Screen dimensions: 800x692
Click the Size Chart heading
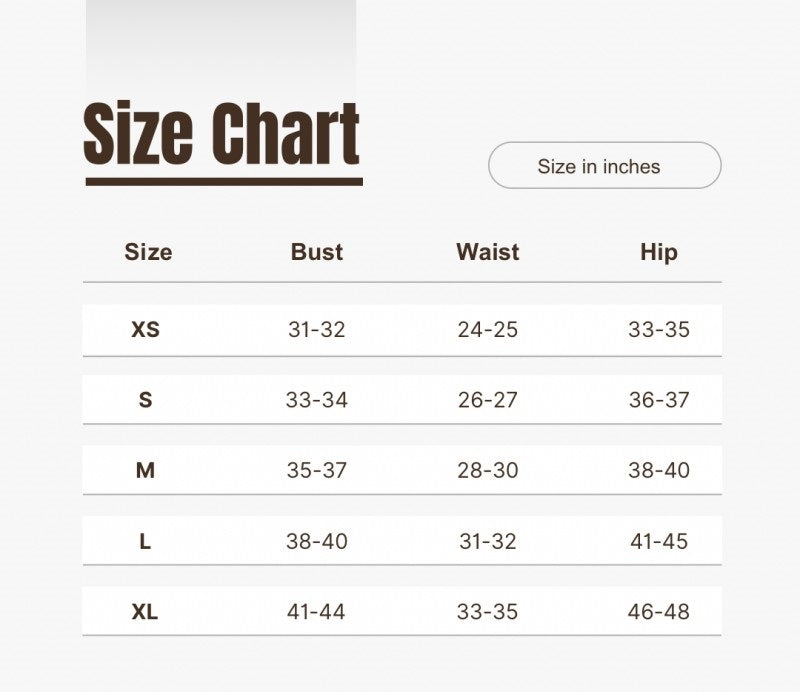pos(222,134)
